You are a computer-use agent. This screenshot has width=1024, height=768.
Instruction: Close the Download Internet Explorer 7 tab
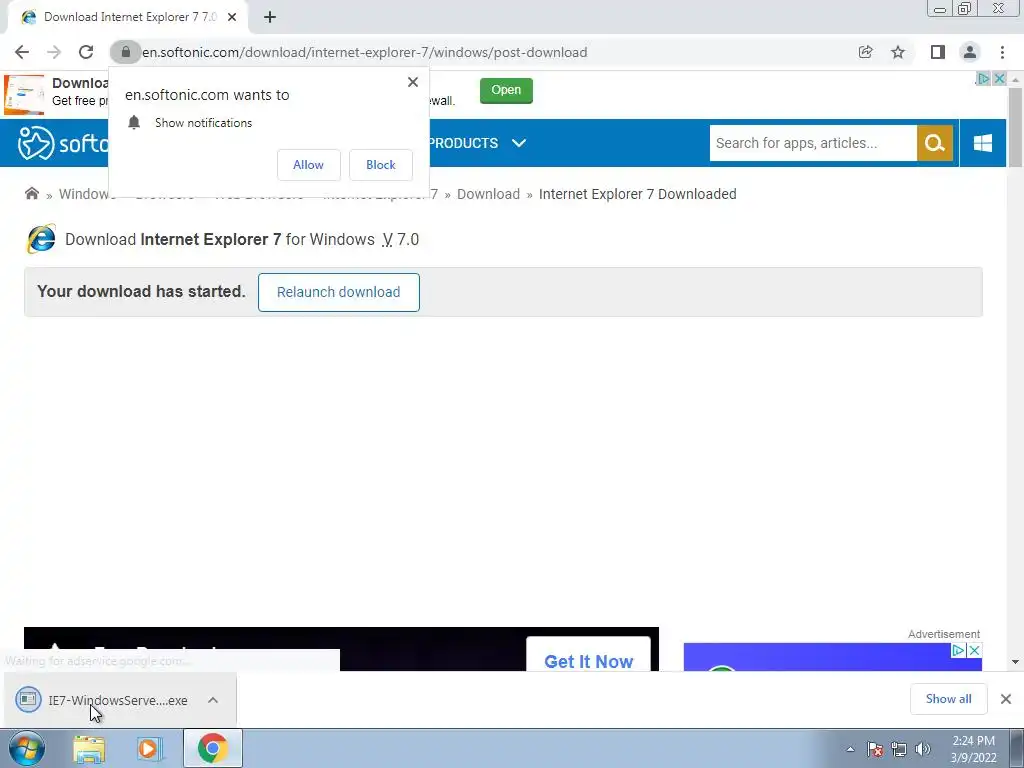tap(232, 17)
